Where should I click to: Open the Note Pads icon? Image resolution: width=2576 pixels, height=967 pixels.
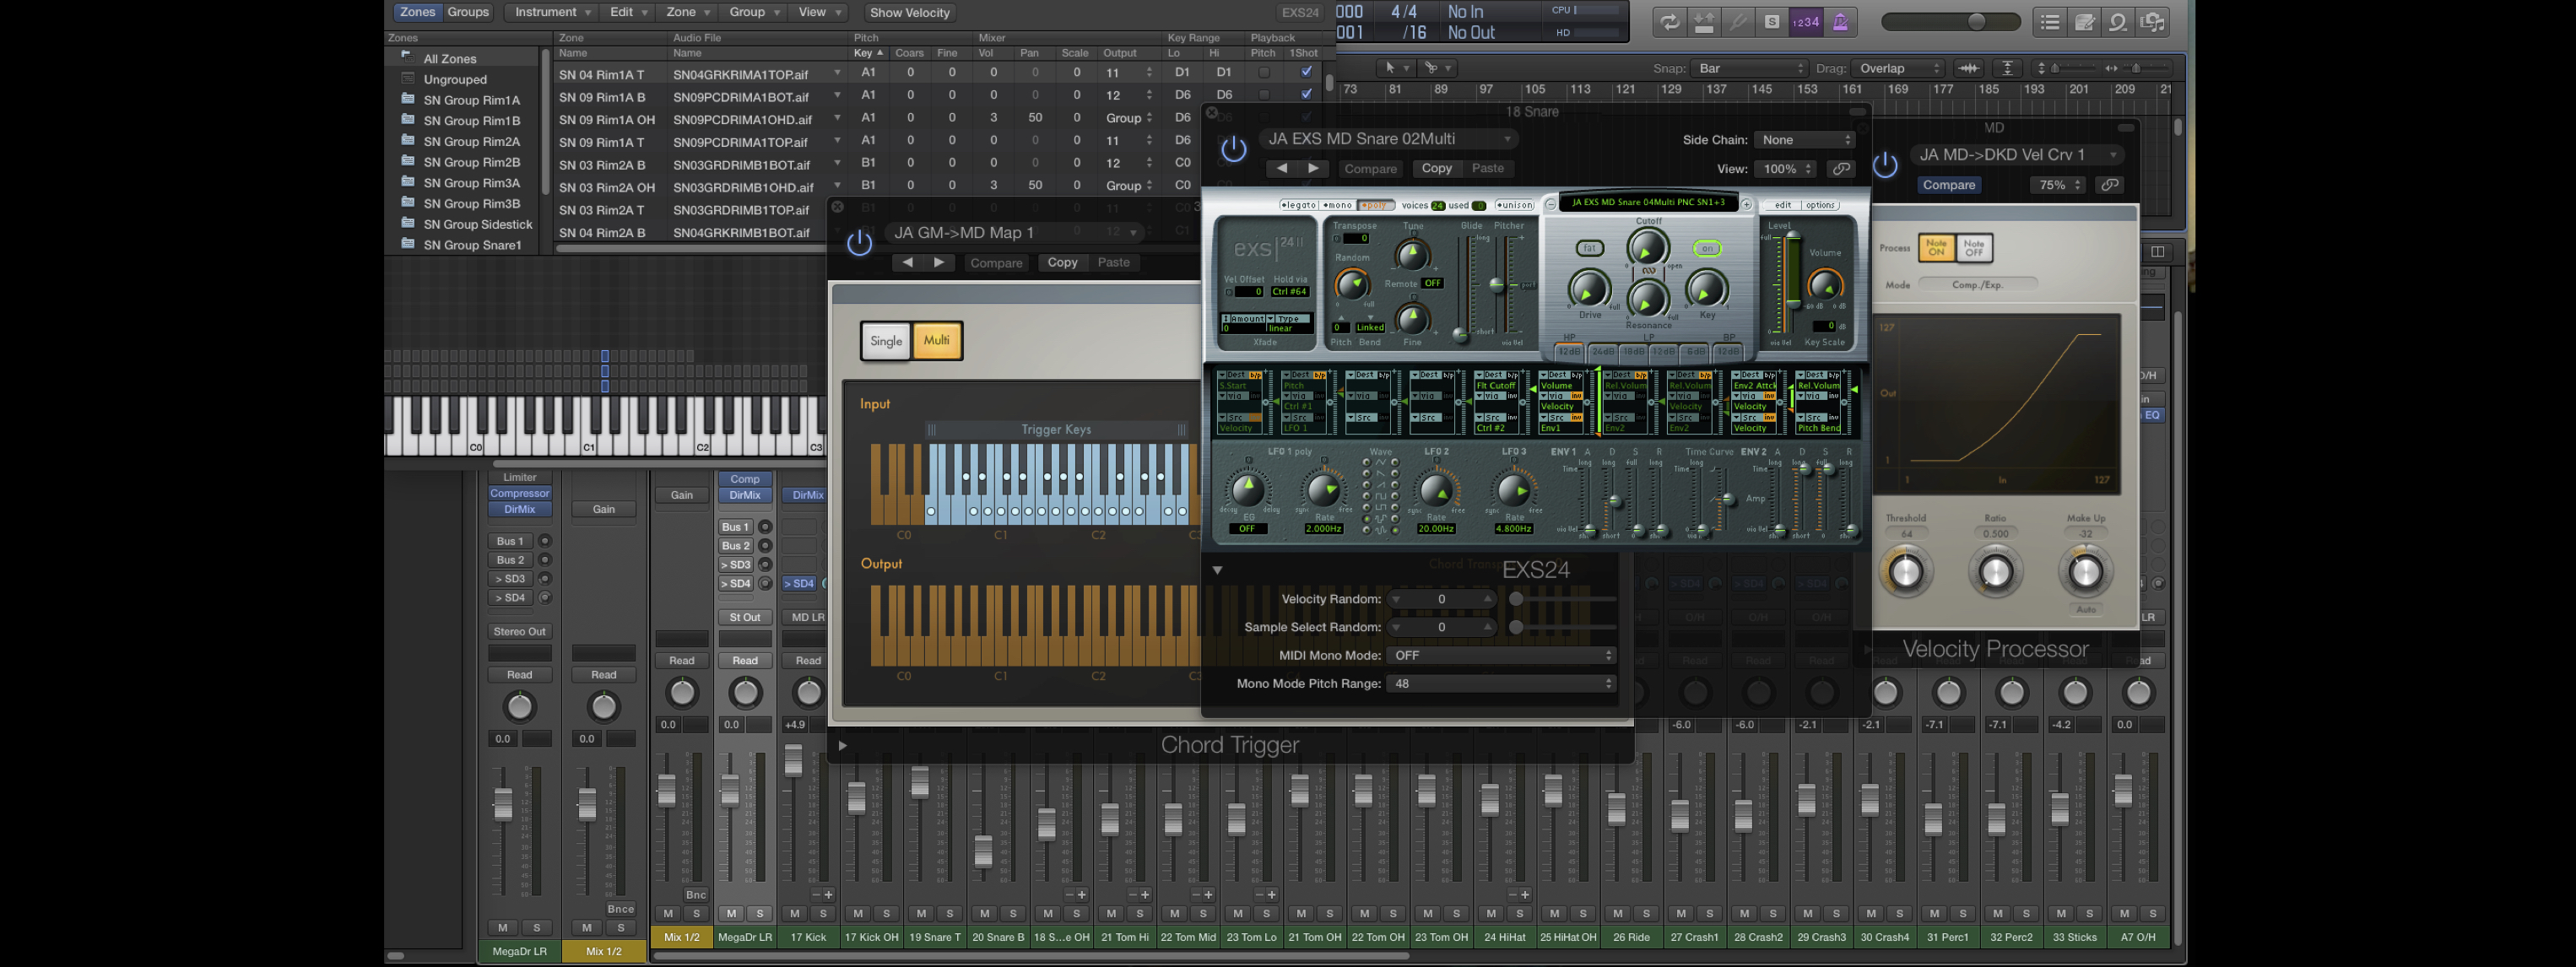click(2084, 22)
